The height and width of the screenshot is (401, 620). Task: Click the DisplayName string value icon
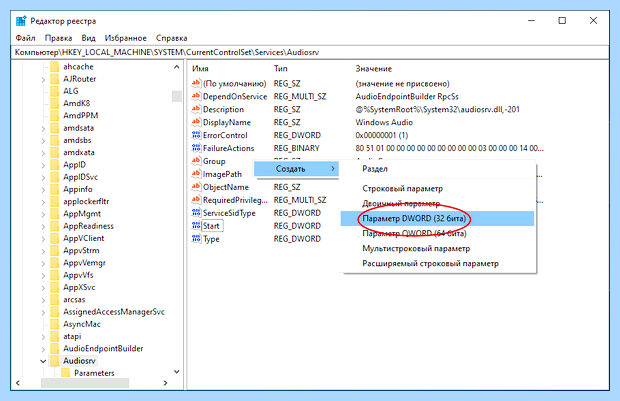point(196,122)
